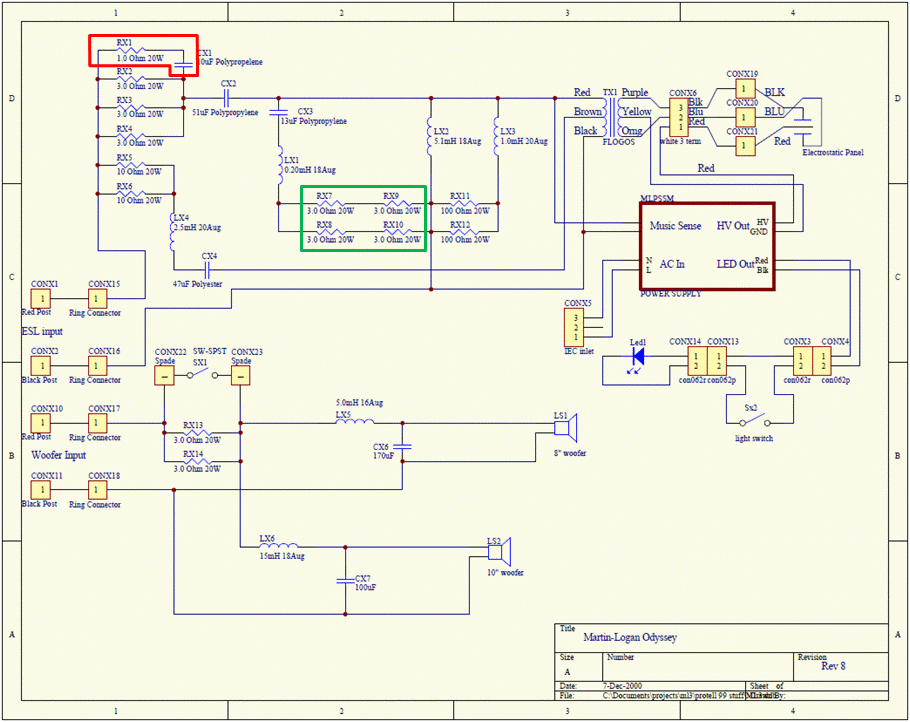
Task: Click the CONX10 Red Post connector box
Action: (x=41, y=423)
